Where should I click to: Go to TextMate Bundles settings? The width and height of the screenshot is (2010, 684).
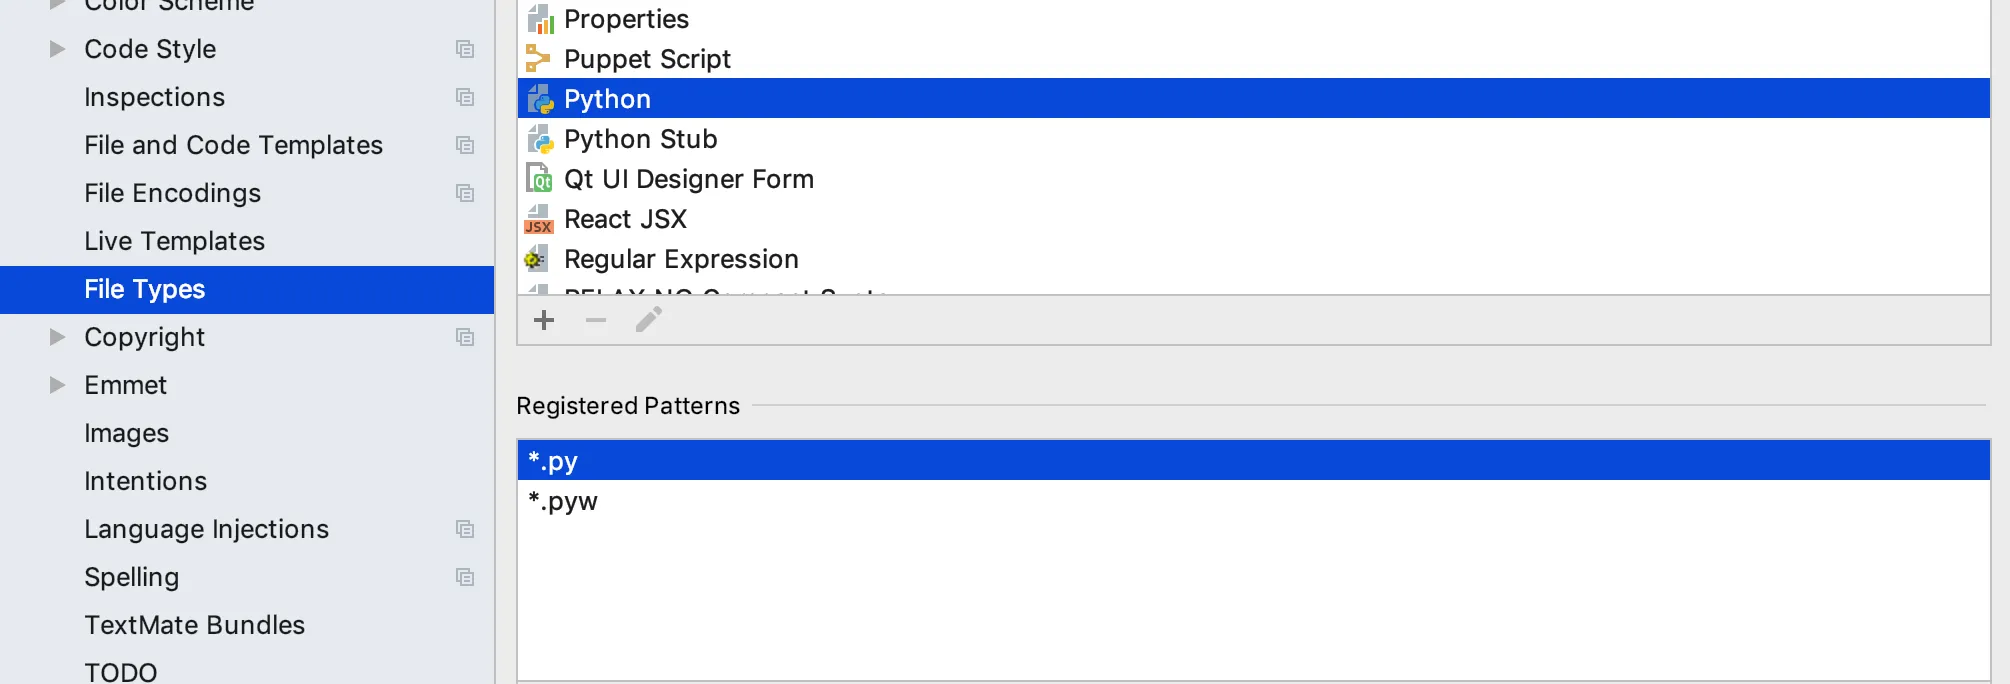tap(194, 625)
